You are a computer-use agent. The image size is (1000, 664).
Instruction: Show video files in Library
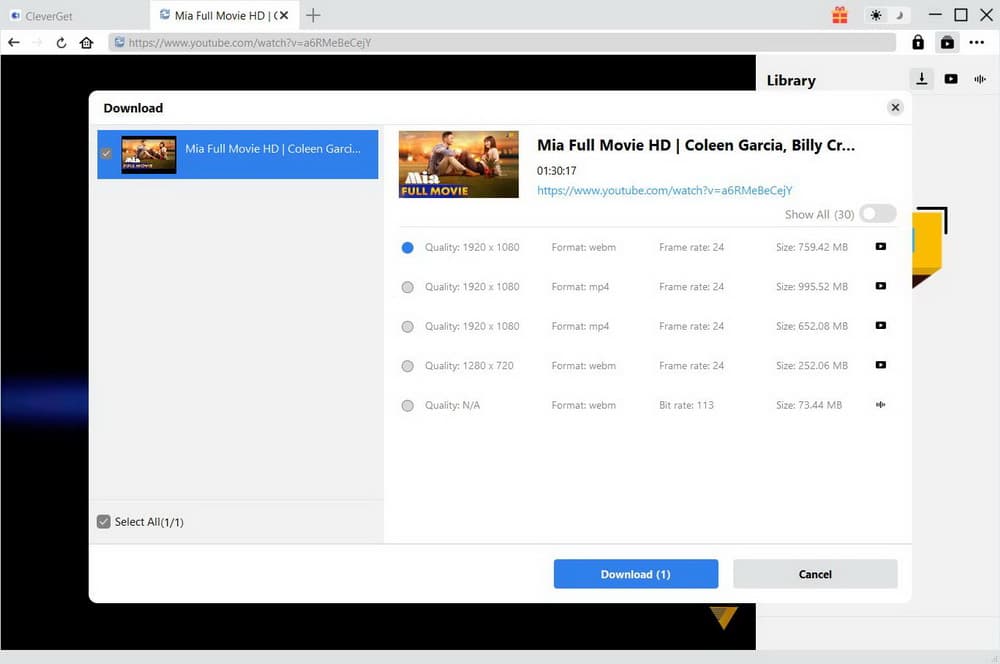point(951,79)
